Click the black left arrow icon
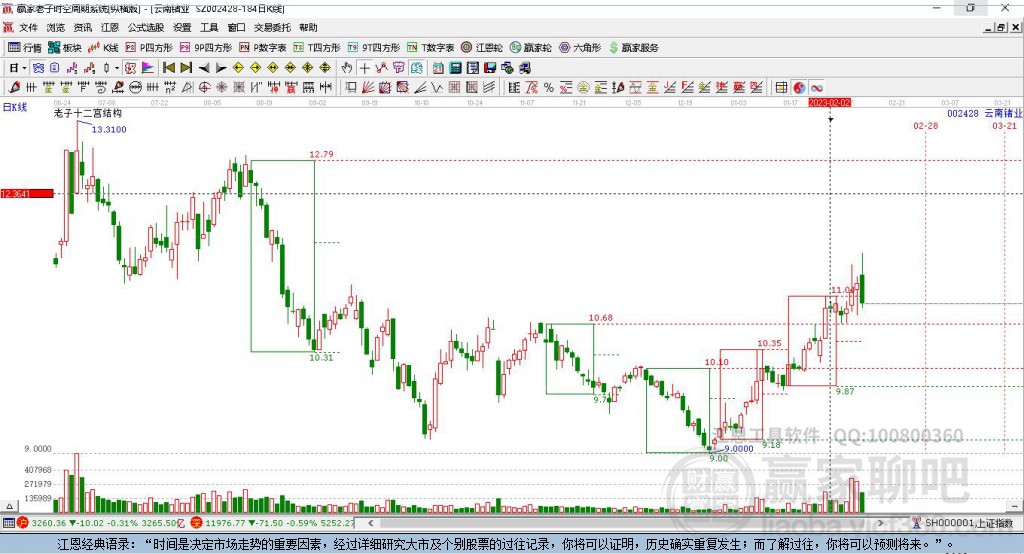Image resolution: width=1024 pixels, height=554 pixels. pos(204,68)
